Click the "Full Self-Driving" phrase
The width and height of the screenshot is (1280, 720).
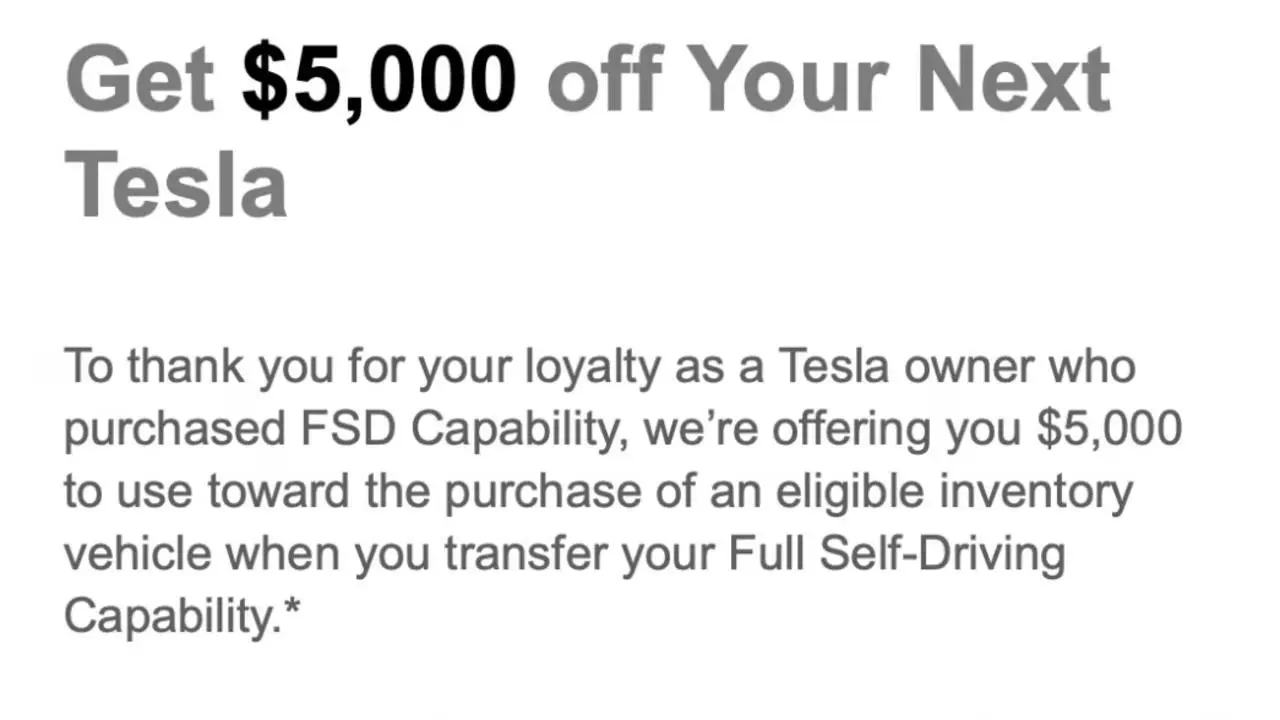click(x=896, y=553)
